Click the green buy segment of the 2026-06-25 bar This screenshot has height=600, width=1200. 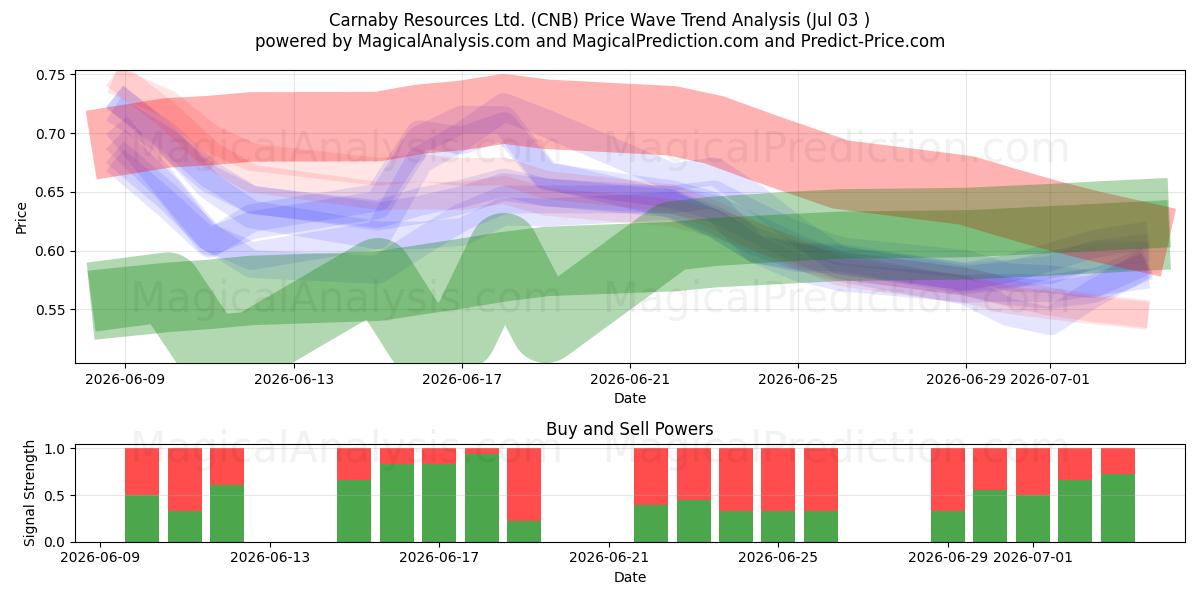tap(778, 526)
